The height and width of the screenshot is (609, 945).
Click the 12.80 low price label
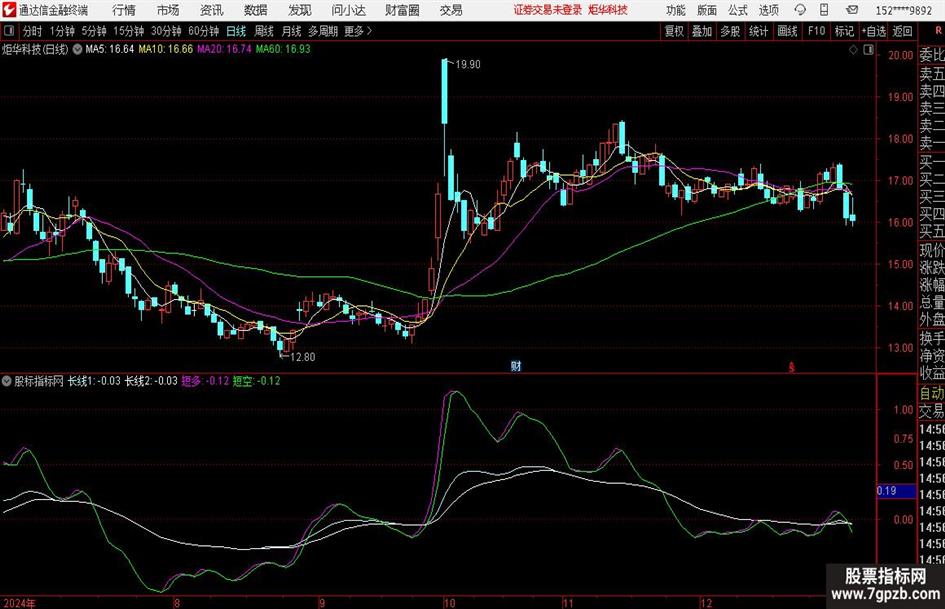coord(303,357)
